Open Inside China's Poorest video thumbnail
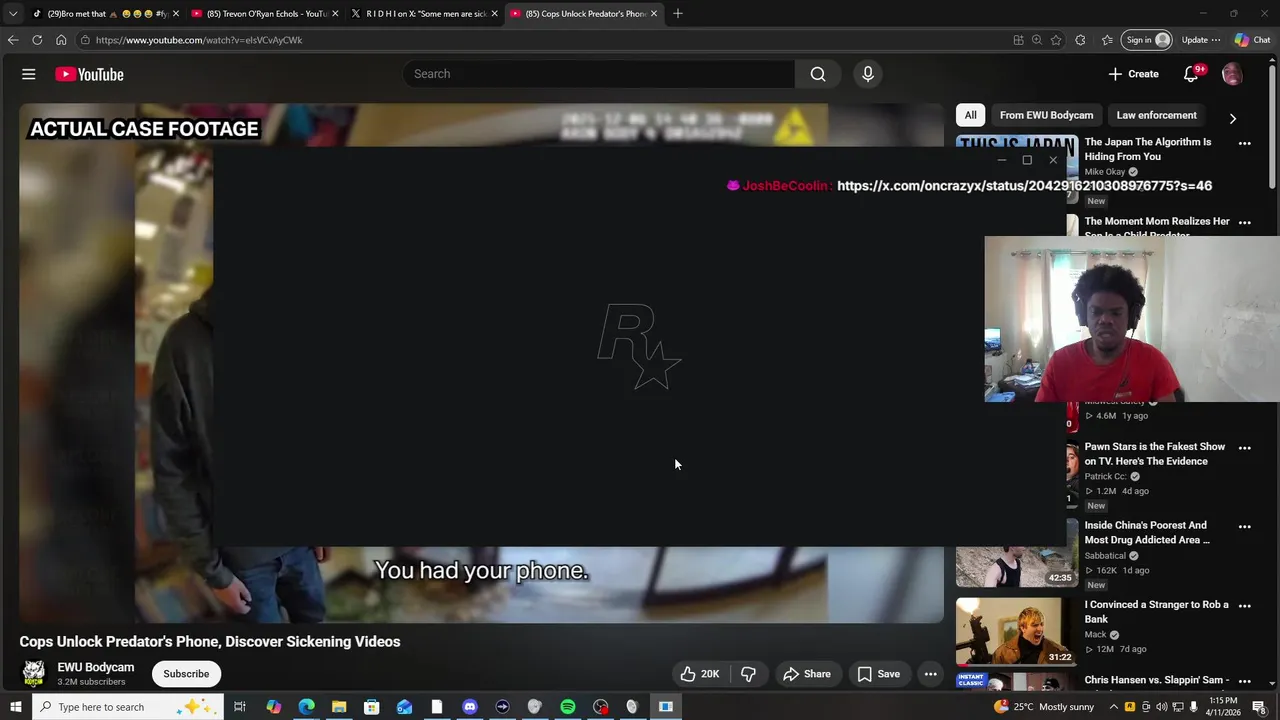 click(1017, 553)
